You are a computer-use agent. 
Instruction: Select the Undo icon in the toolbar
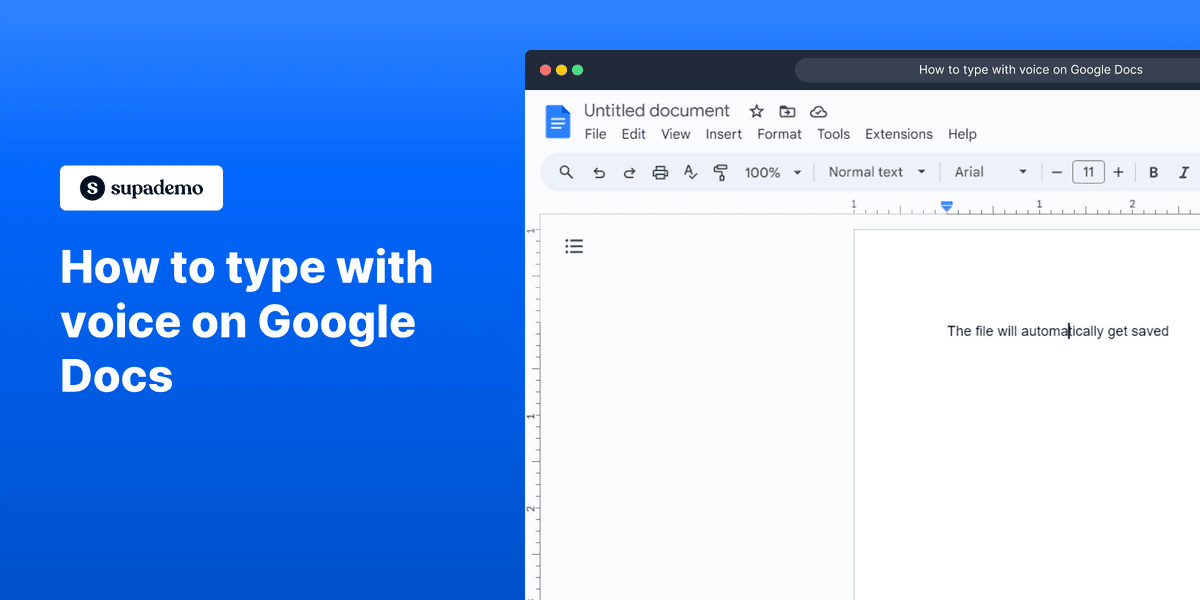tap(599, 172)
